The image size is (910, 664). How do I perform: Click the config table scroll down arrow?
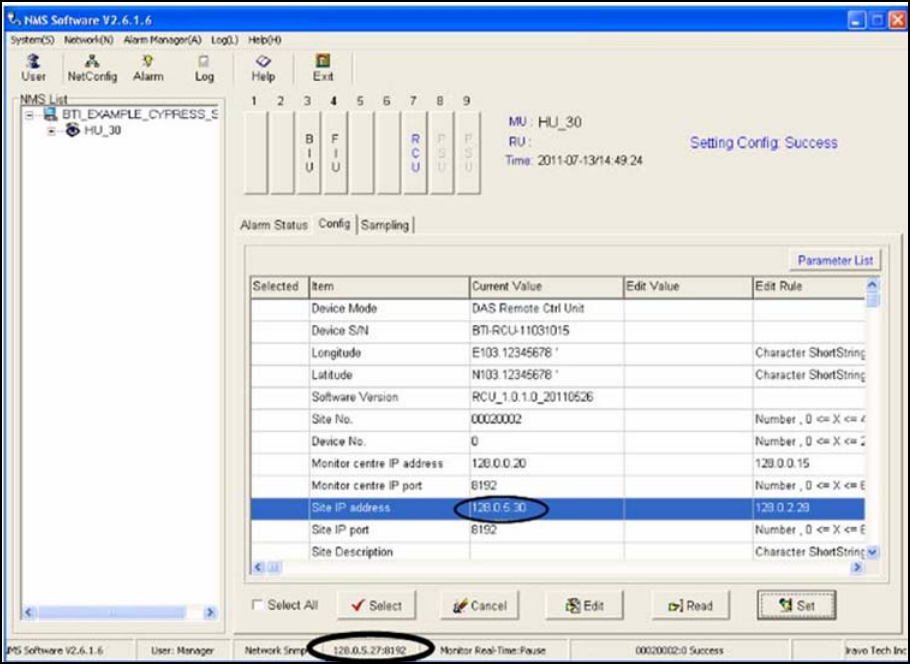(x=872, y=552)
